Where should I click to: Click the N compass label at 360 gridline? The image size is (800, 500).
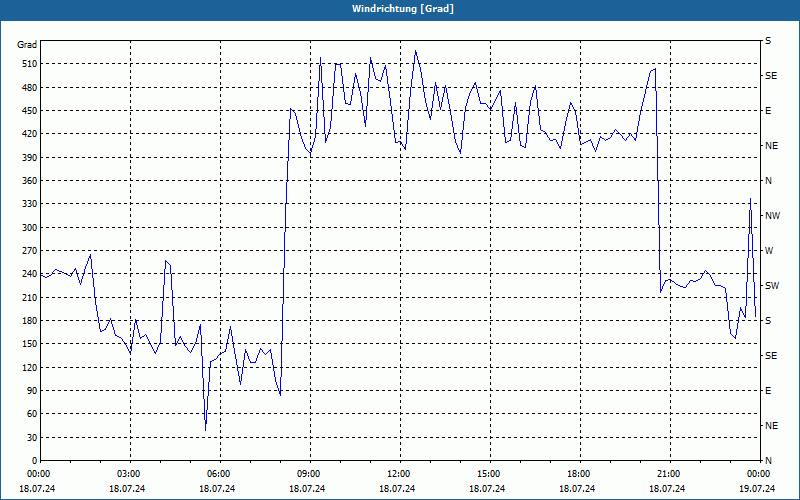pos(768,181)
